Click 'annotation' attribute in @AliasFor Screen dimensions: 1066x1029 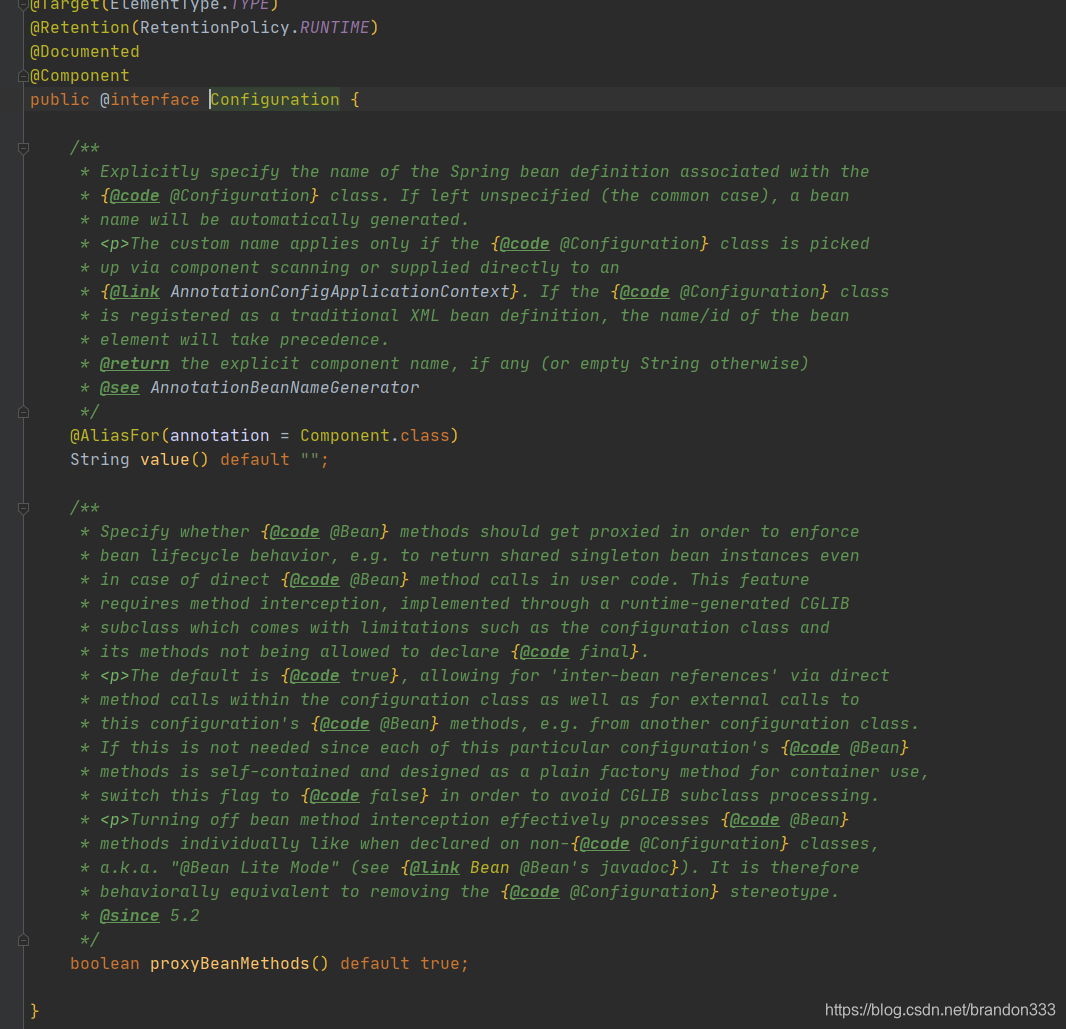[x=220, y=436]
